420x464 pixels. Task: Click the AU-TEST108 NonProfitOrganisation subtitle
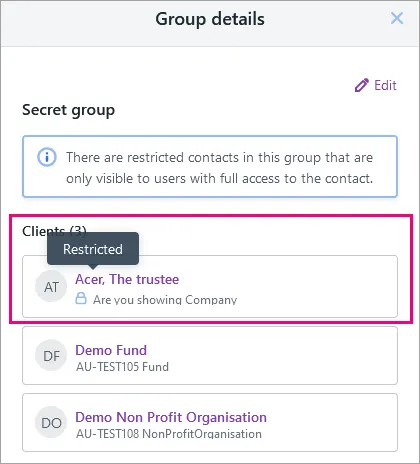(x=169, y=434)
